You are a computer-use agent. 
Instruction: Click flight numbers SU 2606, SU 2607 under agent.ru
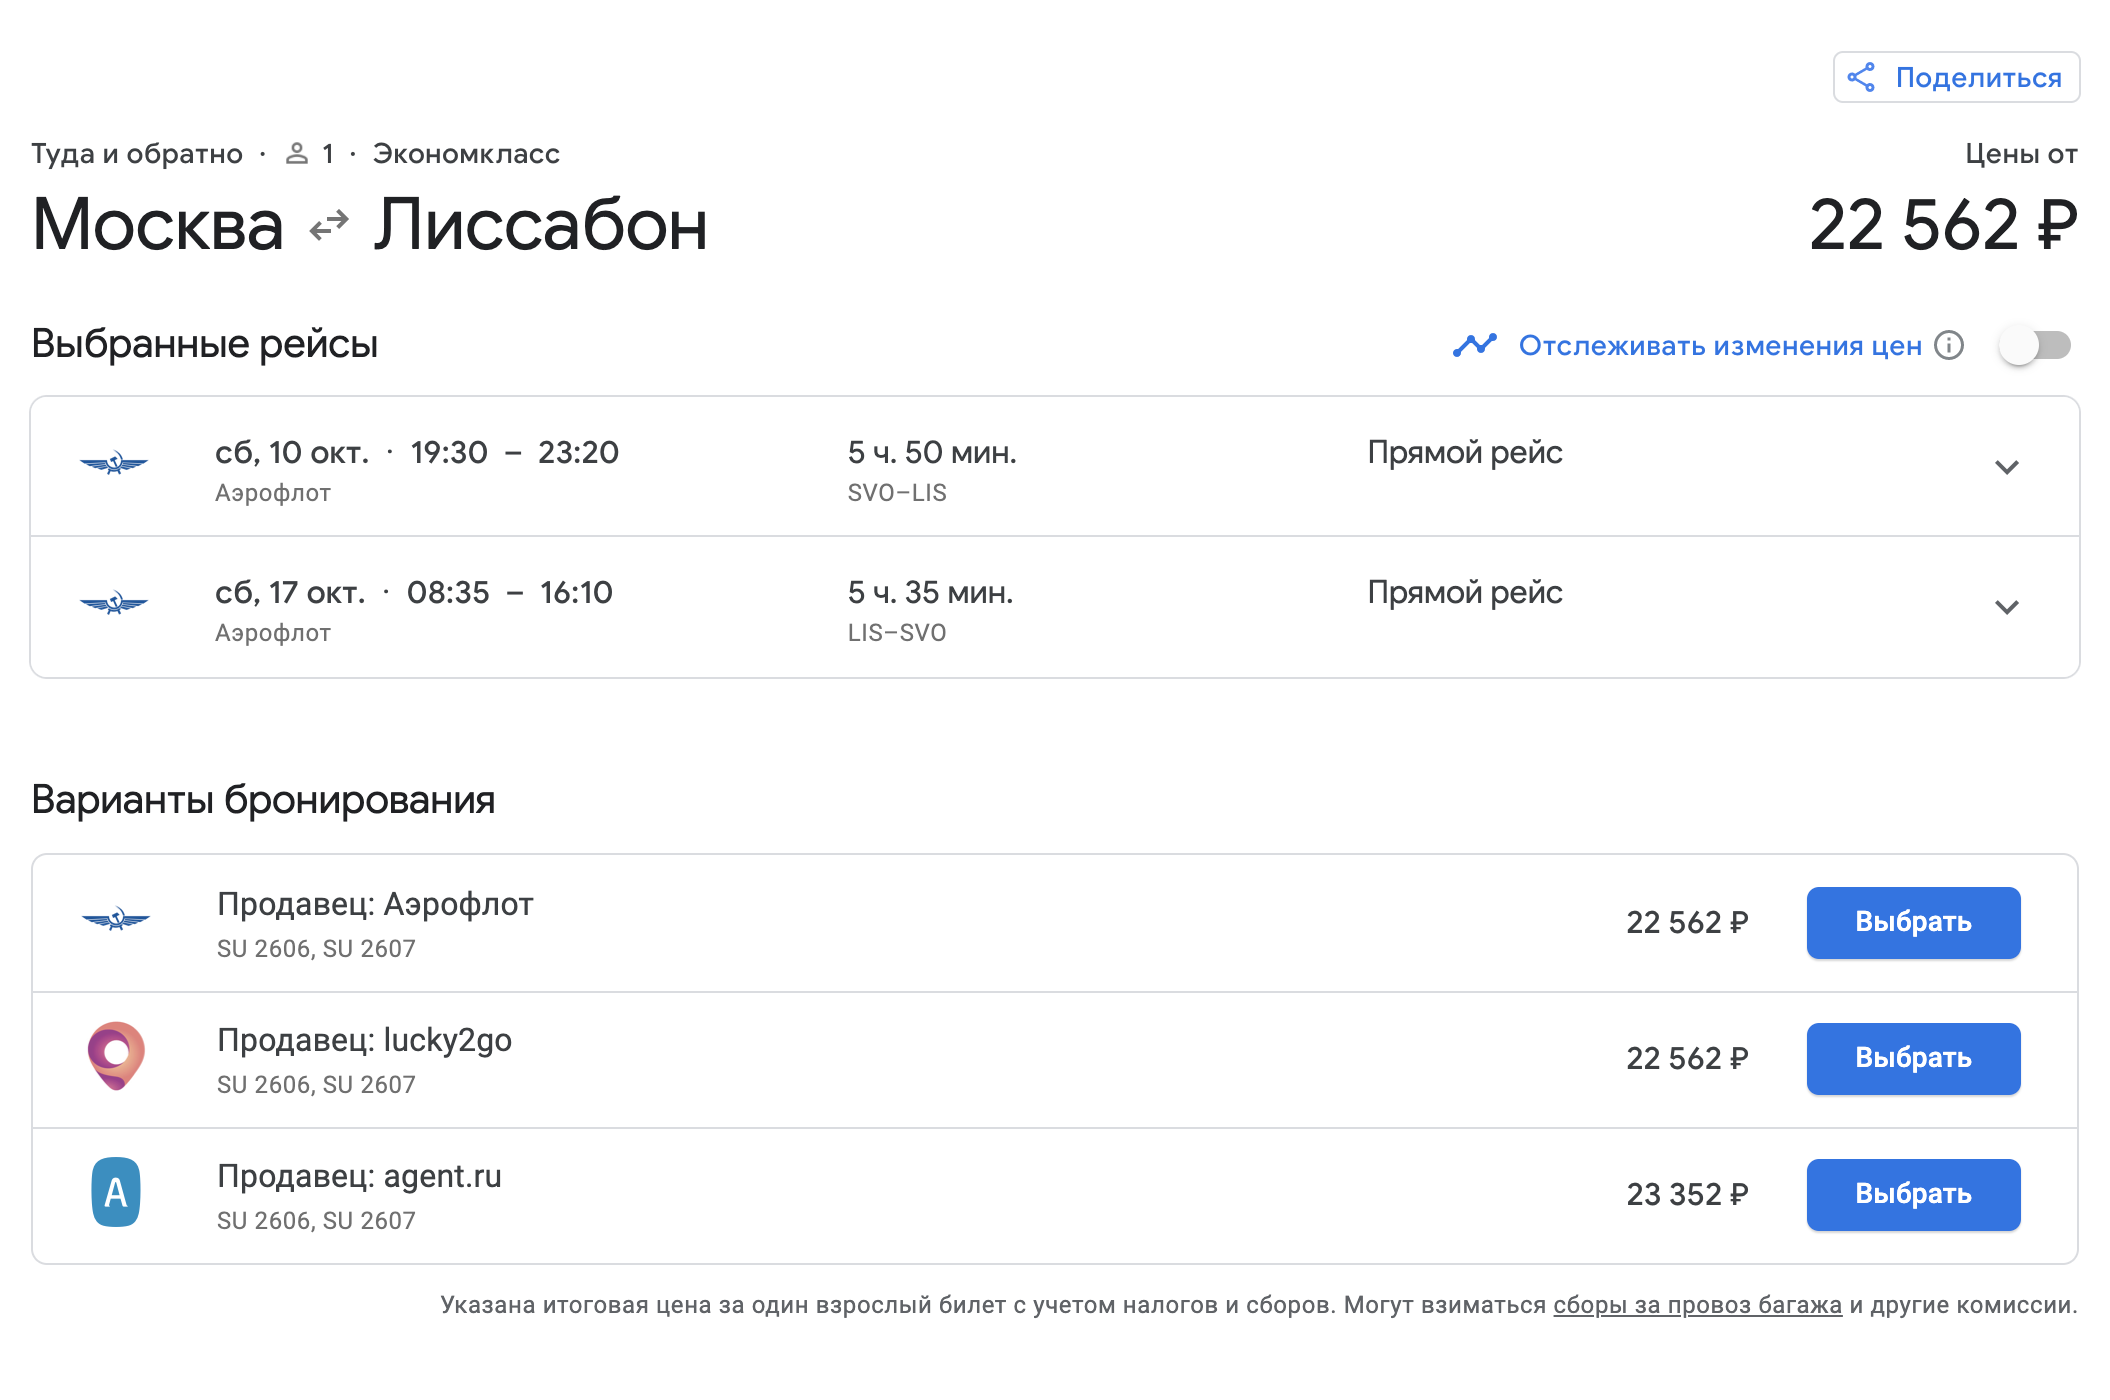point(316,1221)
